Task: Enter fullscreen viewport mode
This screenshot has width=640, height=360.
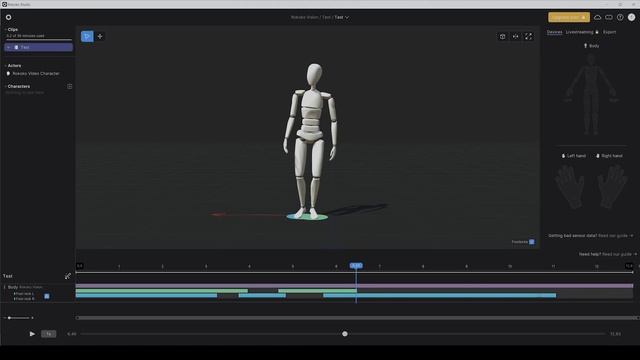Action: tap(529, 37)
